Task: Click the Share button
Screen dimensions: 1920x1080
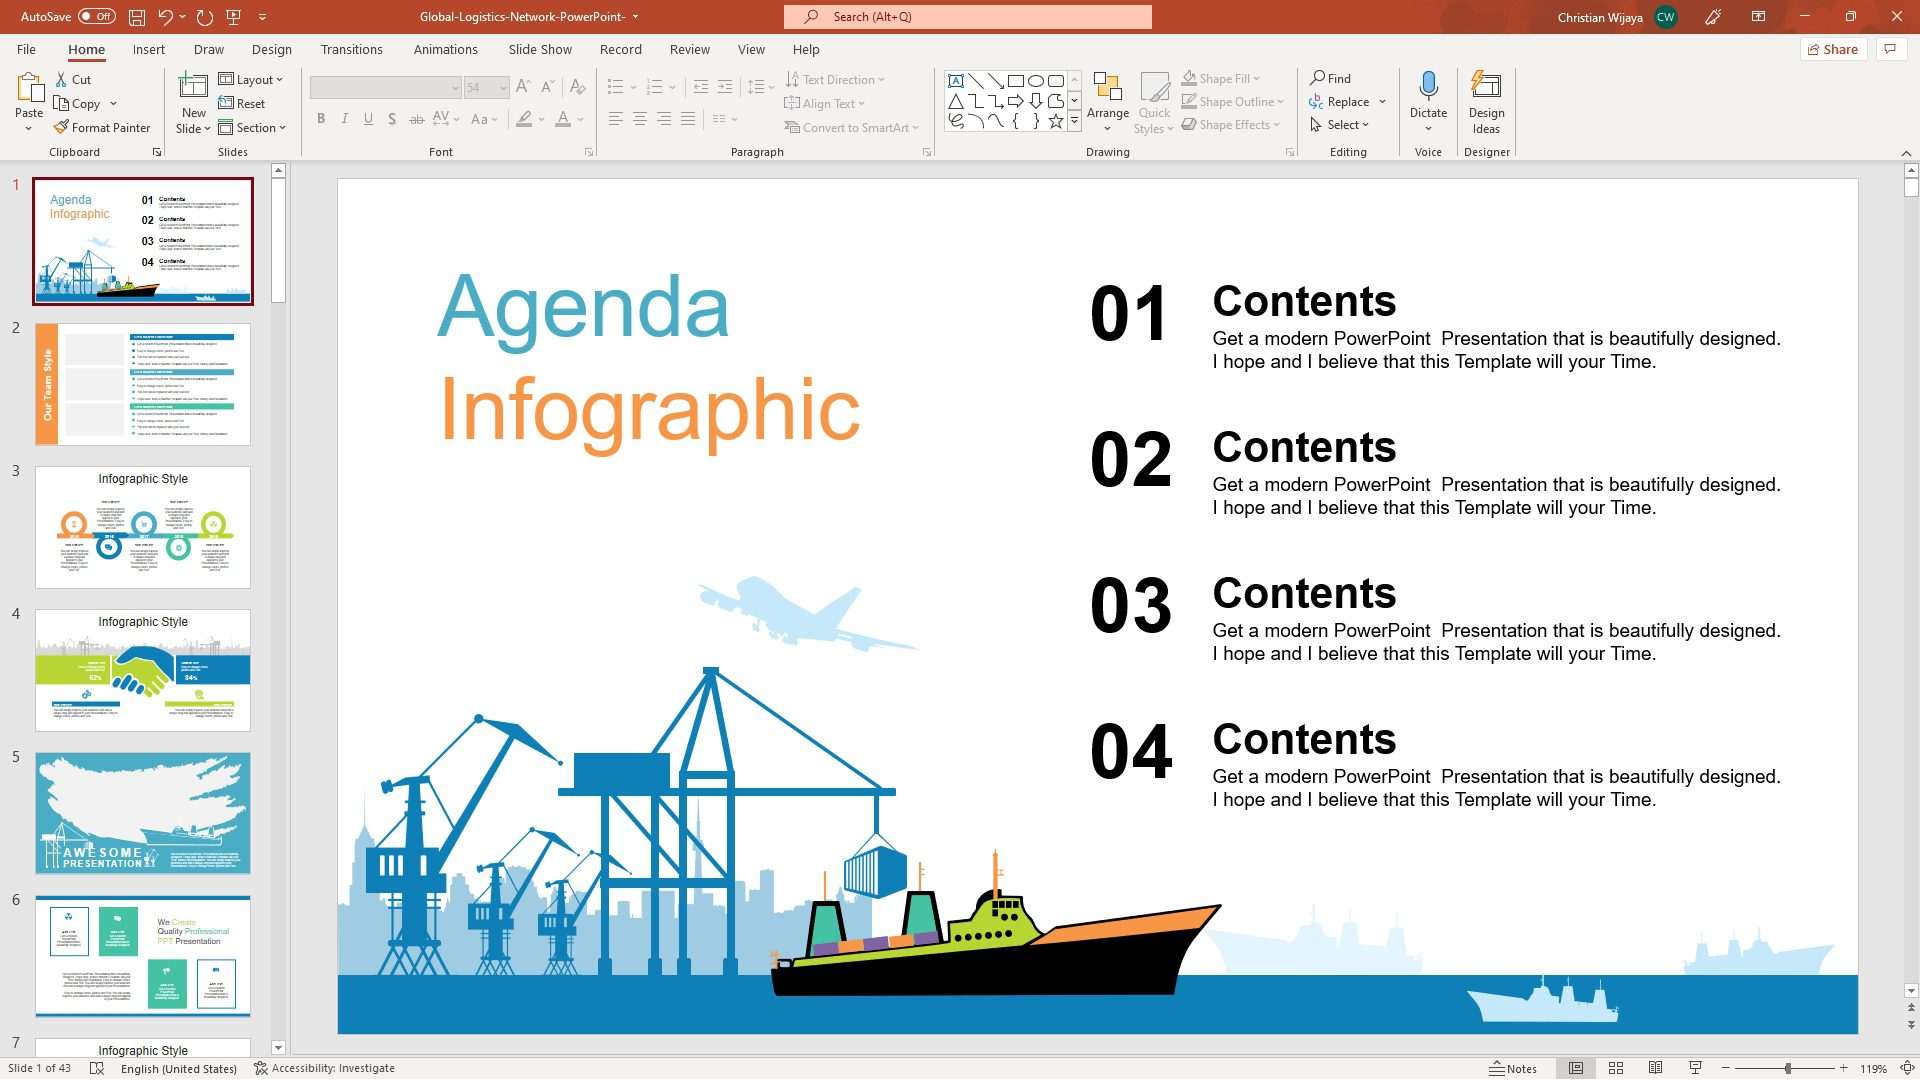Action: point(1833,49)
